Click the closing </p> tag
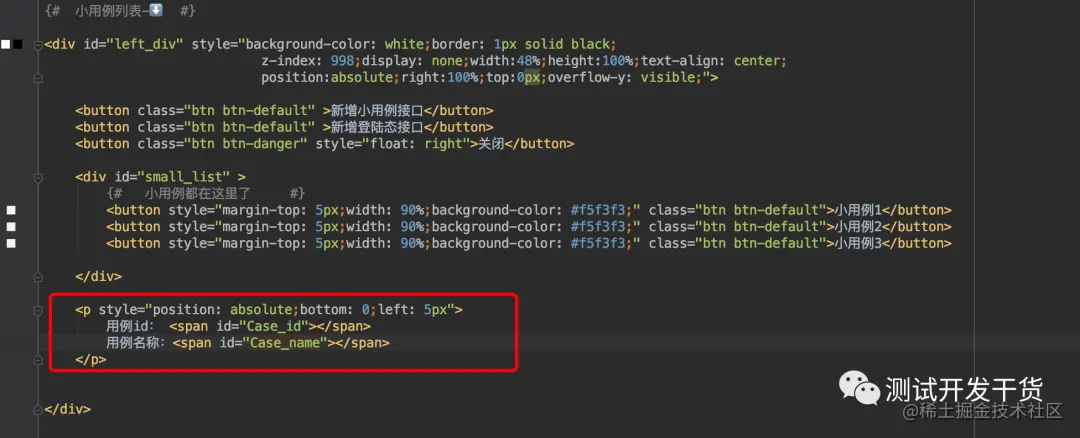Screen dimensions: 1080x438 91,359
